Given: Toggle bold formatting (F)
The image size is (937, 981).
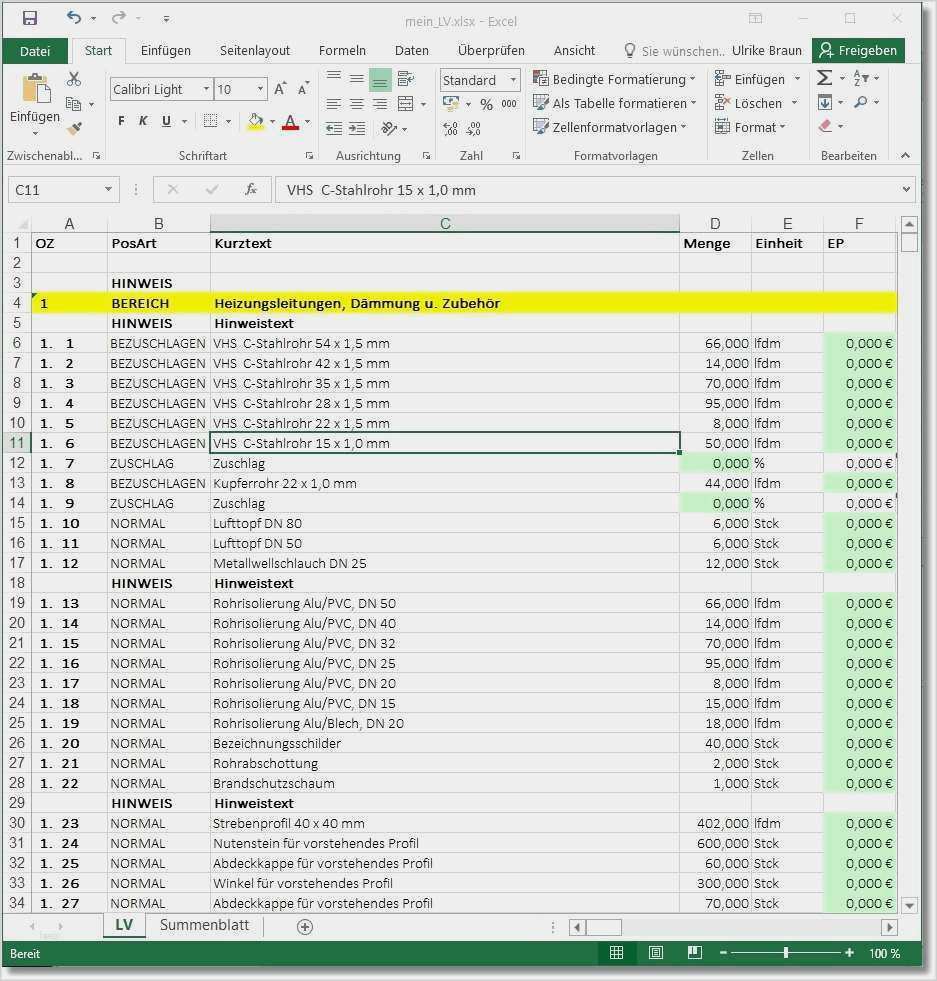Looking at the screenshot, I should [x=121, y=121].
